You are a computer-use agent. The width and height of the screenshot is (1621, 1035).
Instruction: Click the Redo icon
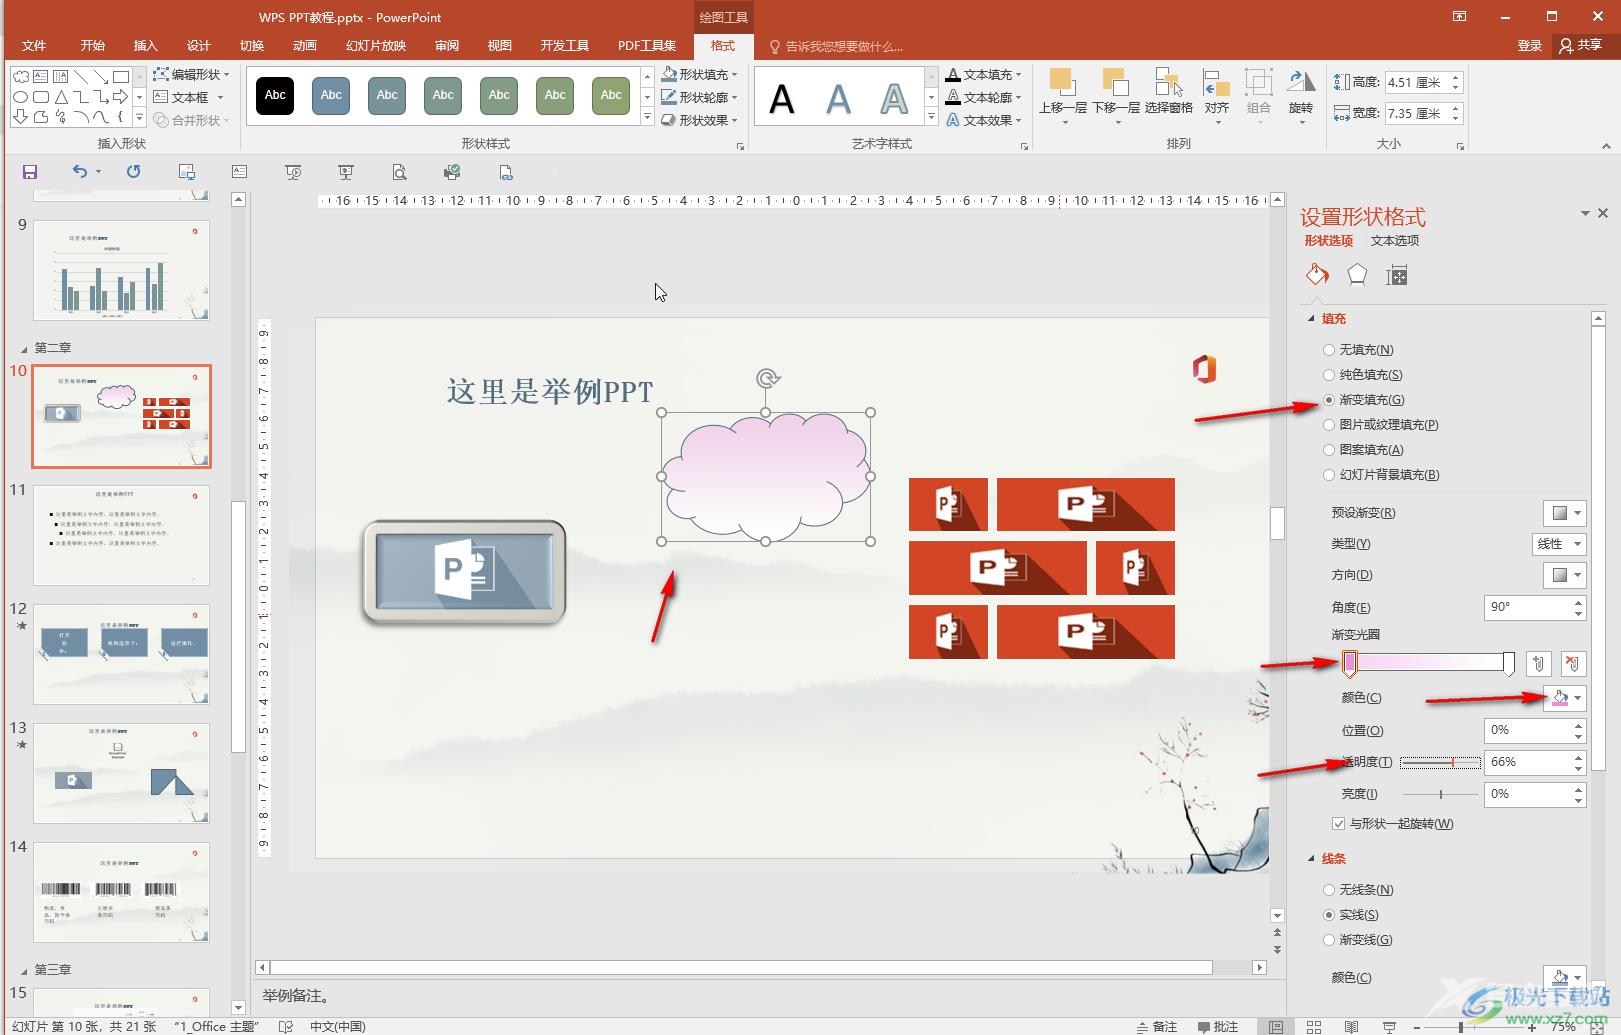133,172
